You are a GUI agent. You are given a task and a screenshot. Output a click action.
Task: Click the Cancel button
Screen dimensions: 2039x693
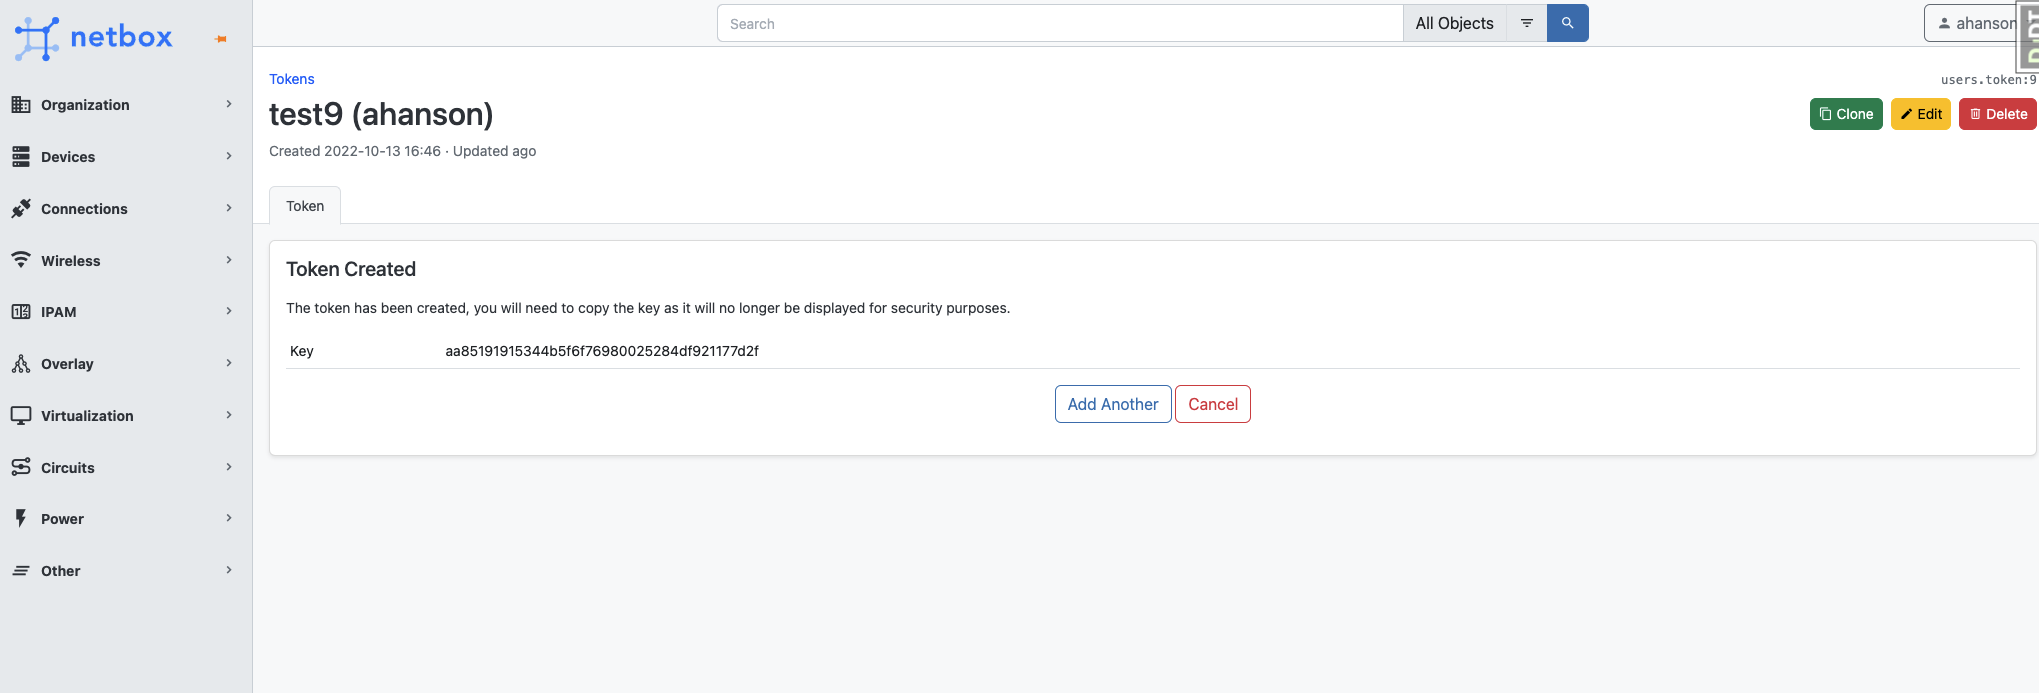coord(1213,404)
